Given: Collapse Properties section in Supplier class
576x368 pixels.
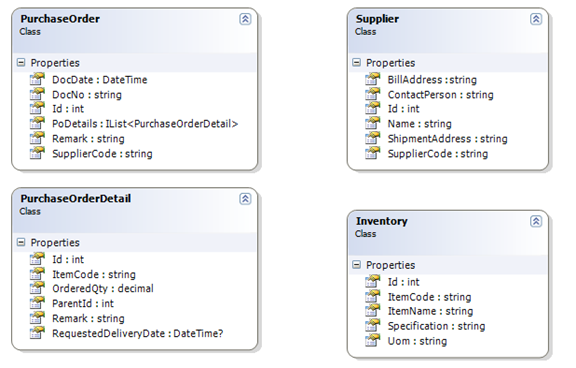Looking at the screenshot, I should point(356,62).
